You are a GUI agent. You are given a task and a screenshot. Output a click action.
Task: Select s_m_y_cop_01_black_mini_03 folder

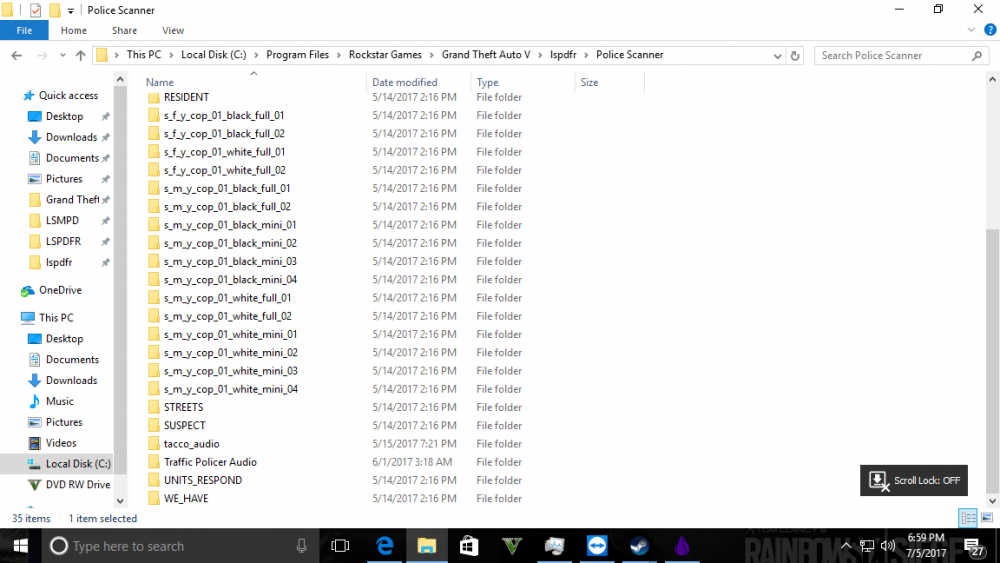(x=230, y=261)
